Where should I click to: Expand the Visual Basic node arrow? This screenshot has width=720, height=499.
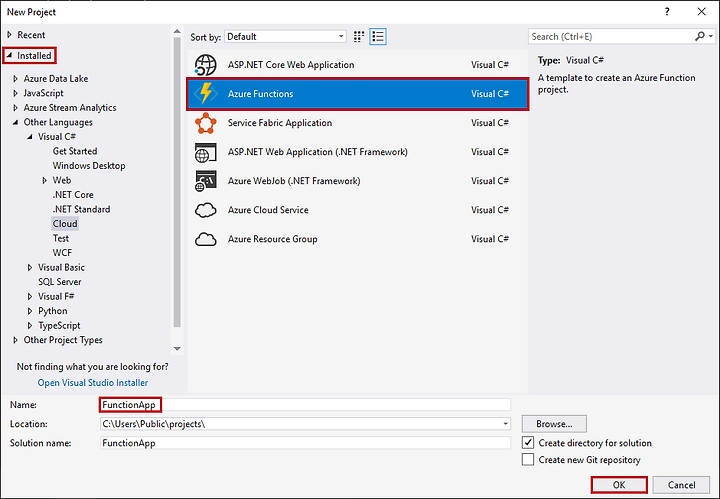click(30, 268)
